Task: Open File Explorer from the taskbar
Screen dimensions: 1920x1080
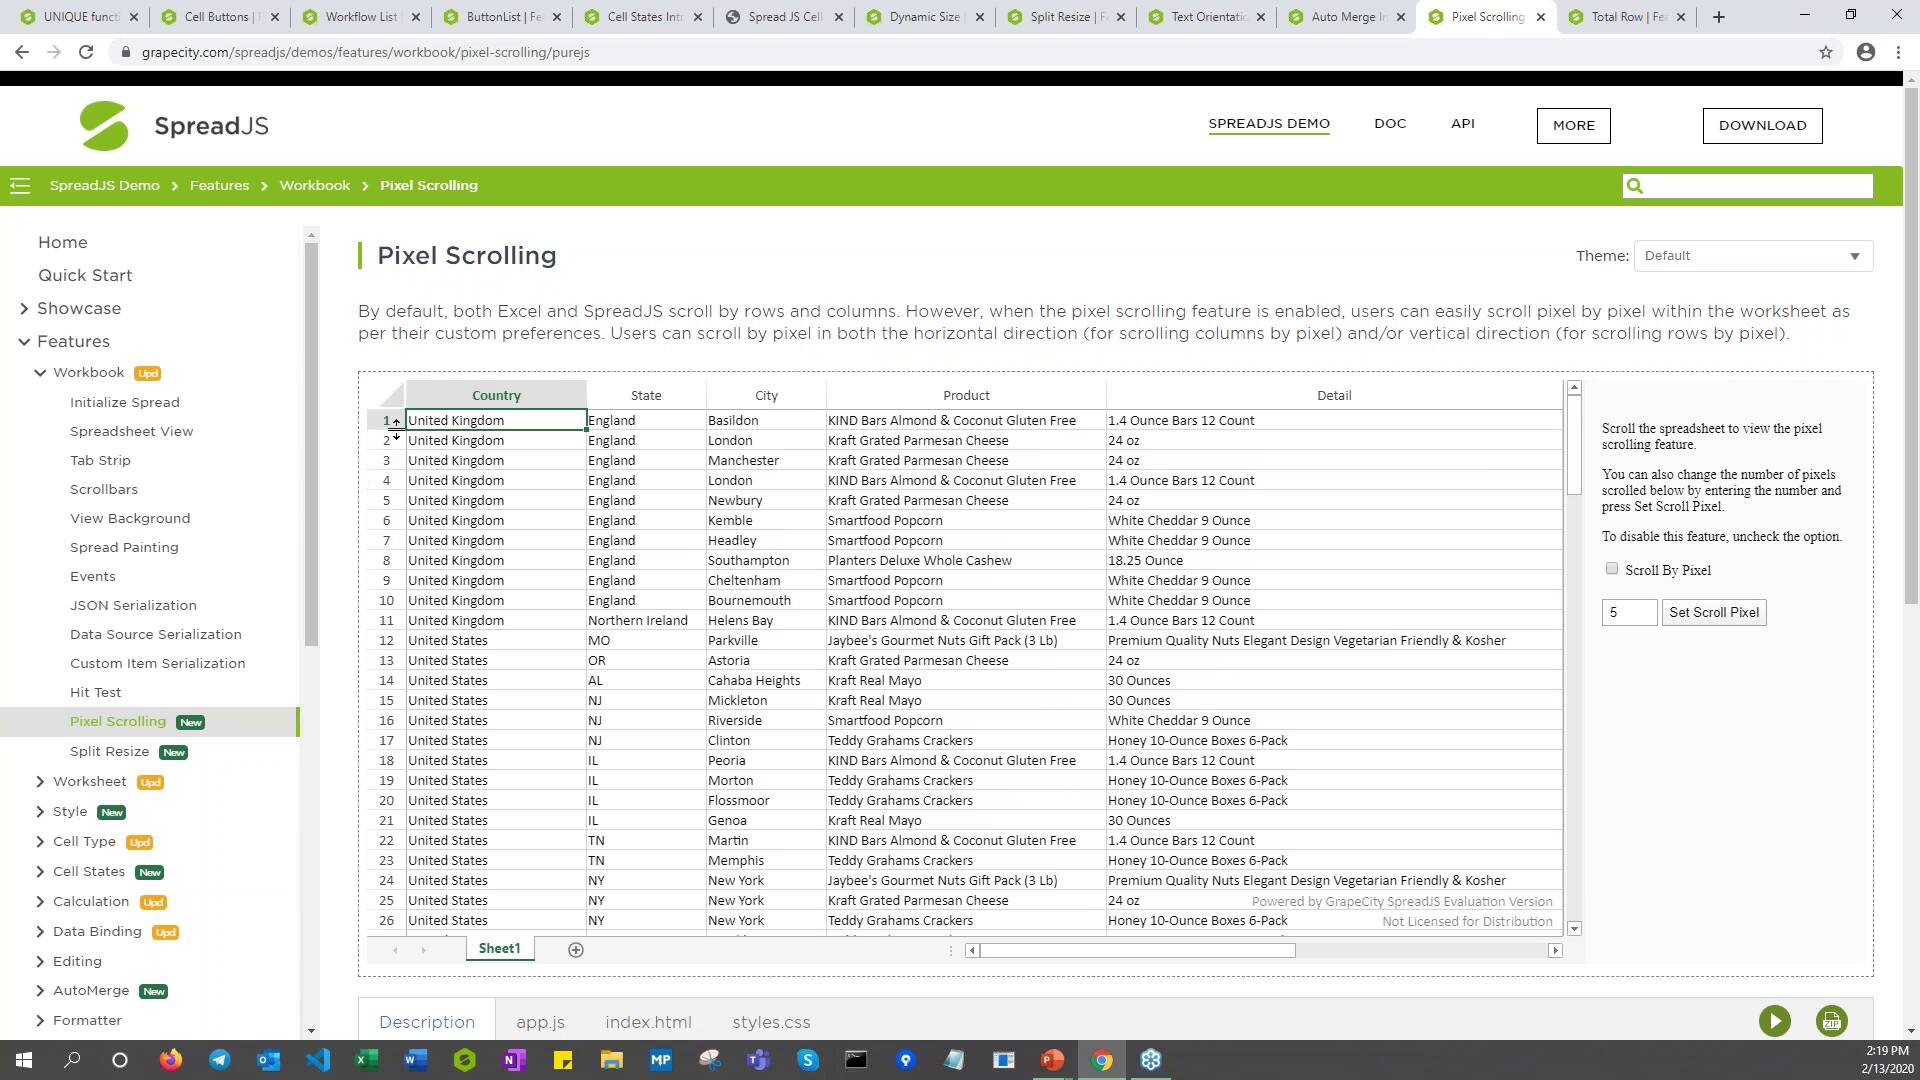Action: [x=612, y=1060]
